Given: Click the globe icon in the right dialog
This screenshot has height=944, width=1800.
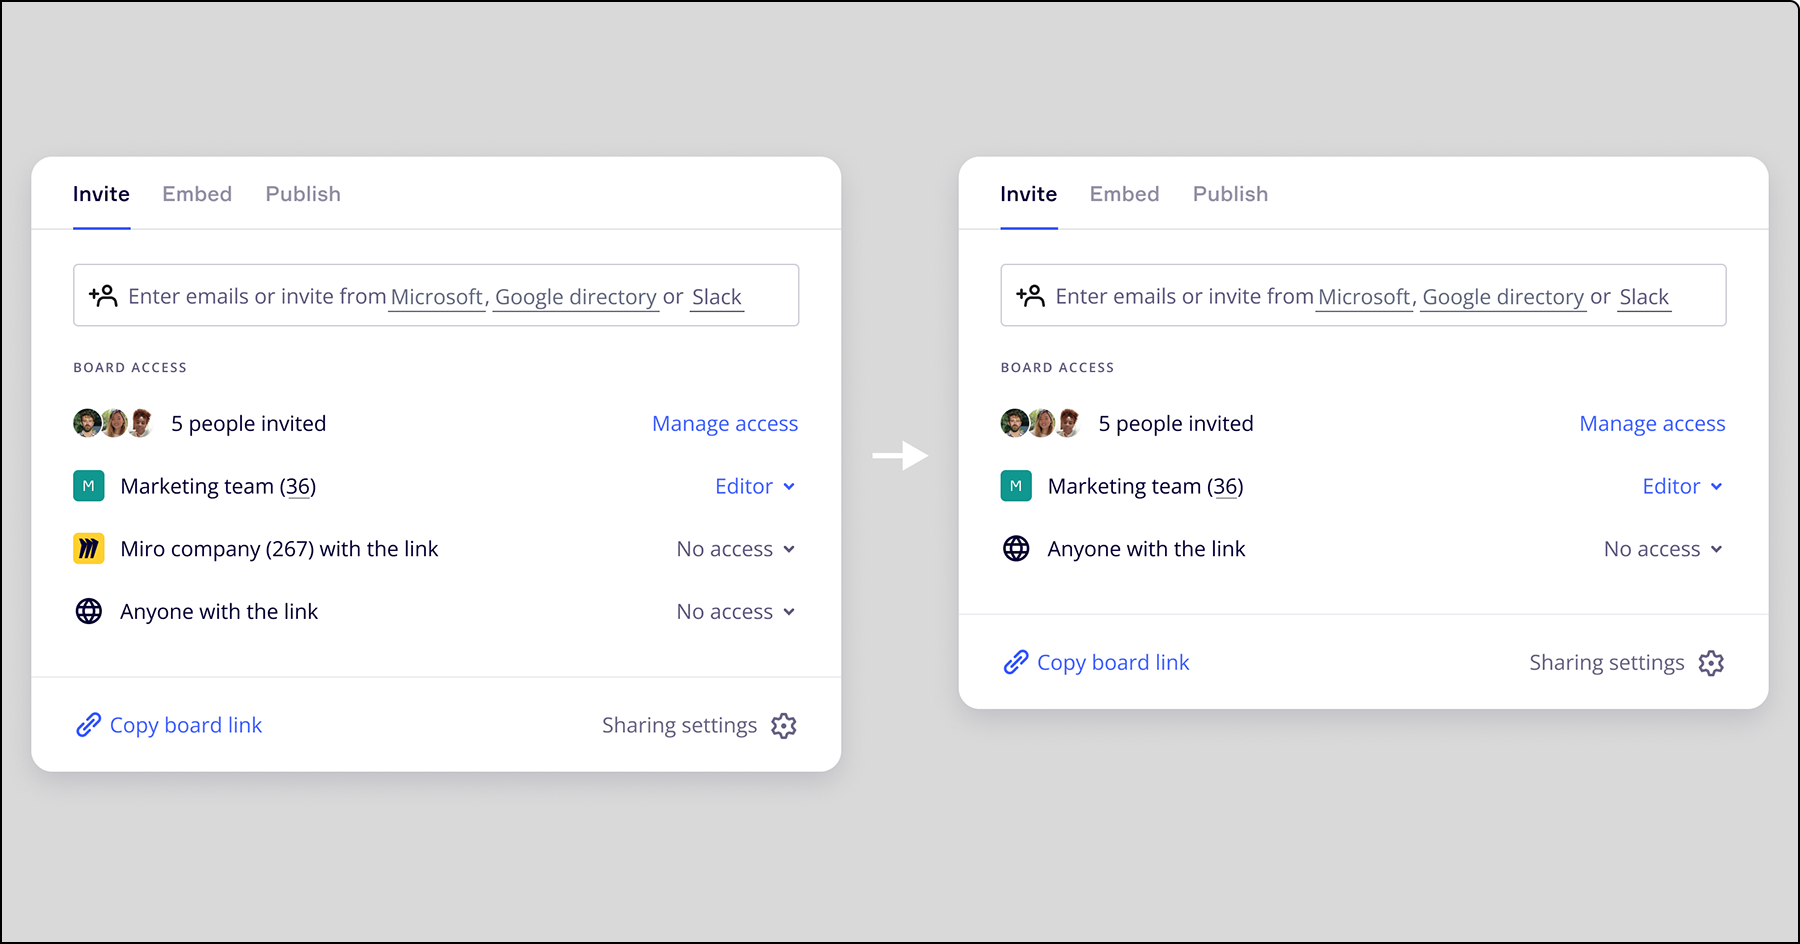Looking at the screenshot, I should tap(1016, 549).
